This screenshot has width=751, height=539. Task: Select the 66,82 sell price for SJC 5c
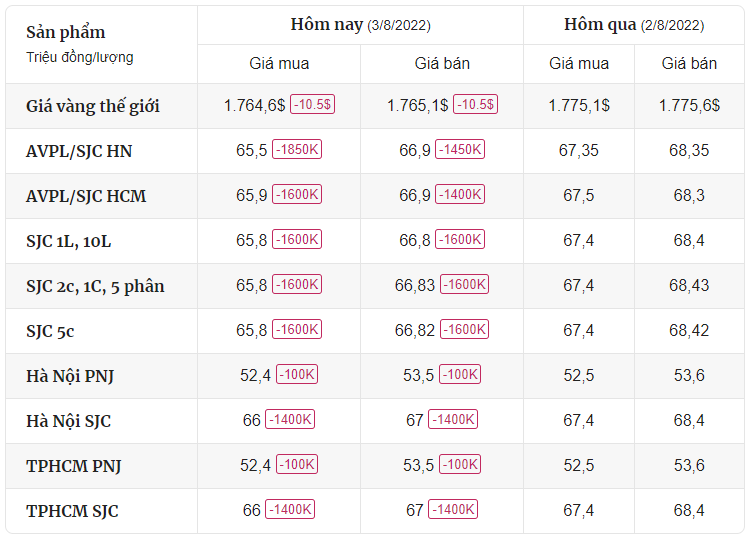click(415, 331)
